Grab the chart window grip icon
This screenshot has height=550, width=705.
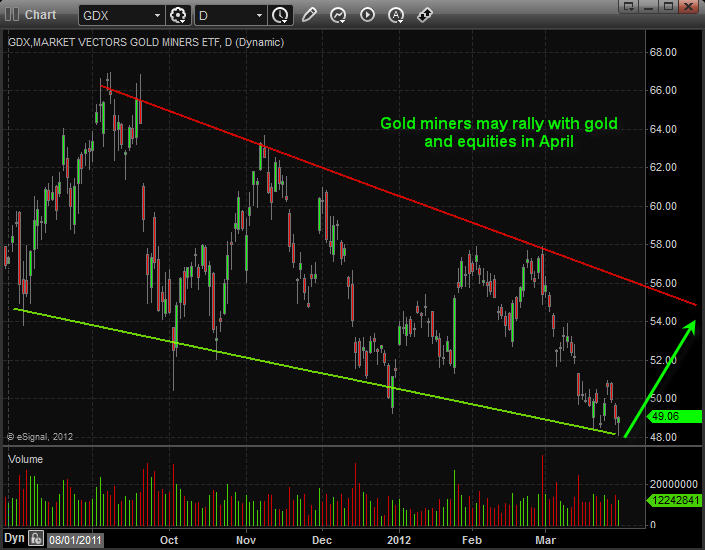tap(12, 15)
